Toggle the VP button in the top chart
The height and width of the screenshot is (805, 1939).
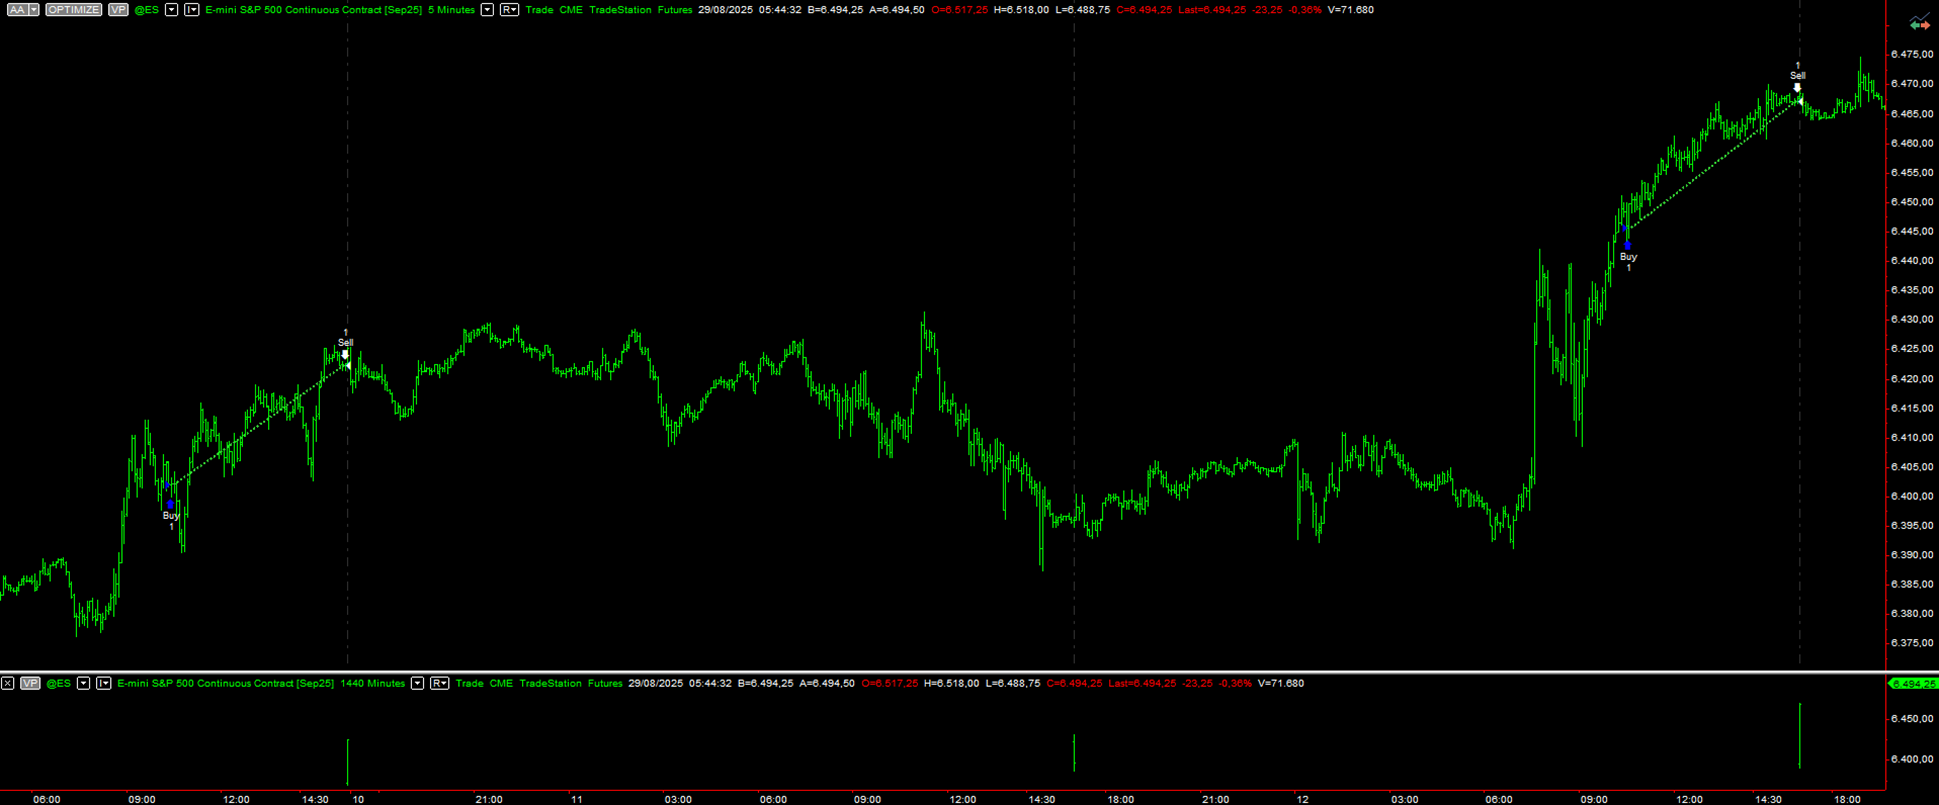(118, 10)
